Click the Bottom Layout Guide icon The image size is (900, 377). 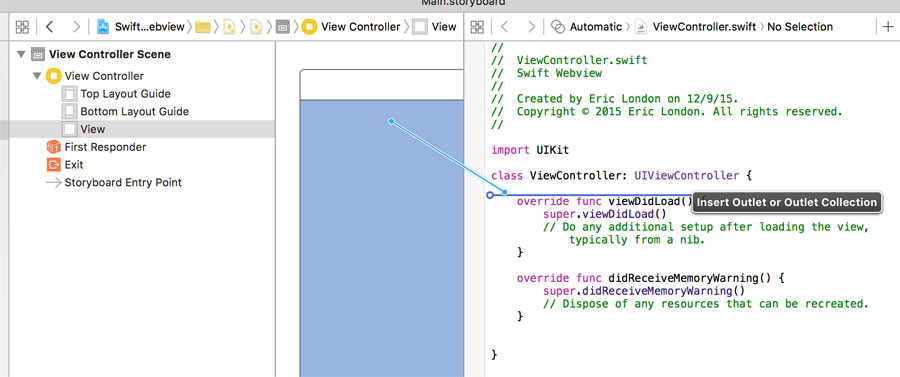coord(69,111)
